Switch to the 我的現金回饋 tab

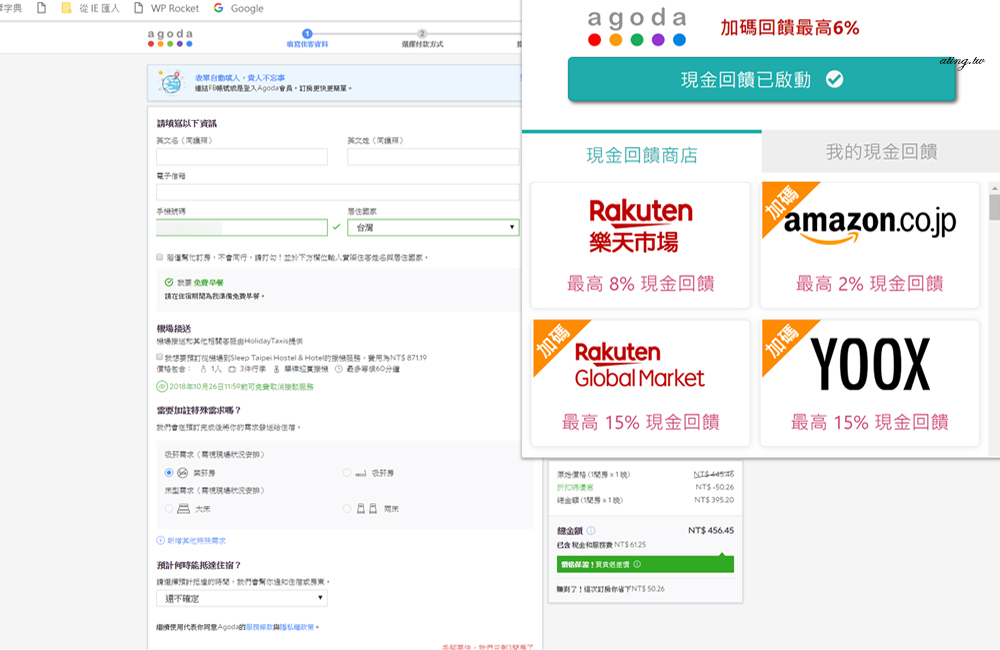(880, 152)
